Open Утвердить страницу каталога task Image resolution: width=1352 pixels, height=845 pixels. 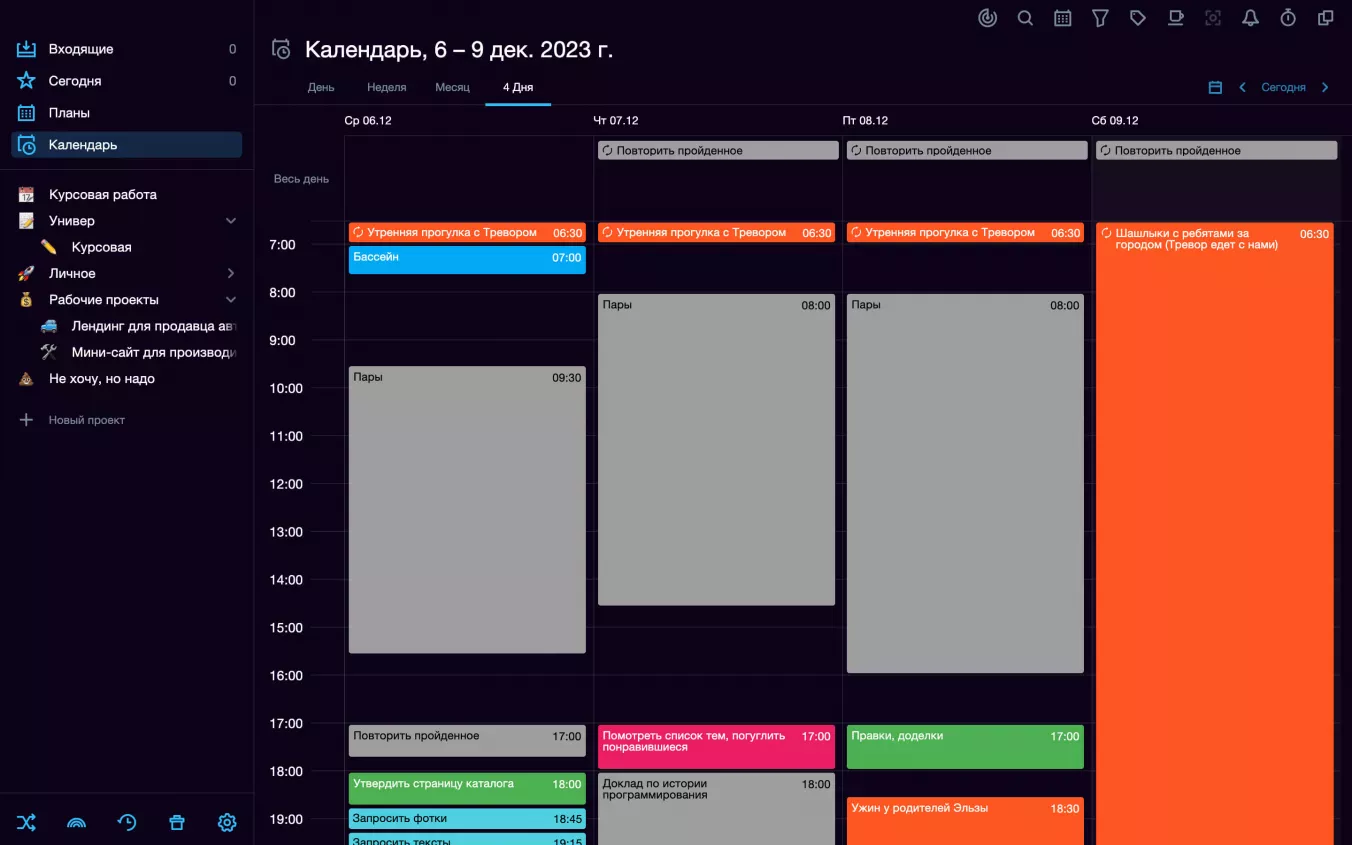[467, 789]
